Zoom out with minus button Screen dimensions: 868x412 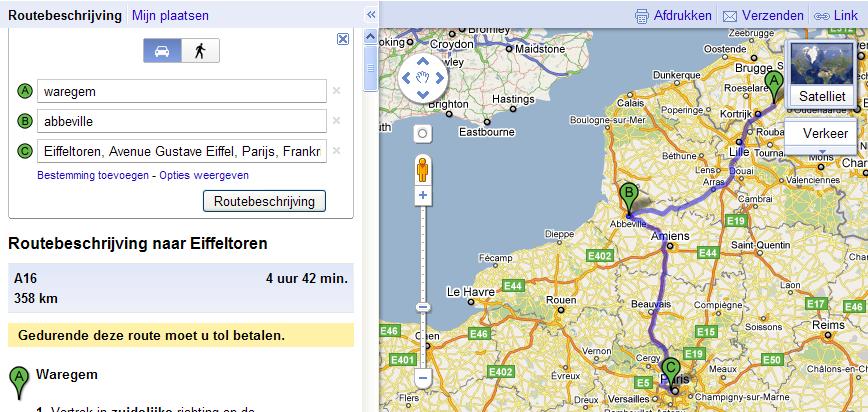coord(423,378)
